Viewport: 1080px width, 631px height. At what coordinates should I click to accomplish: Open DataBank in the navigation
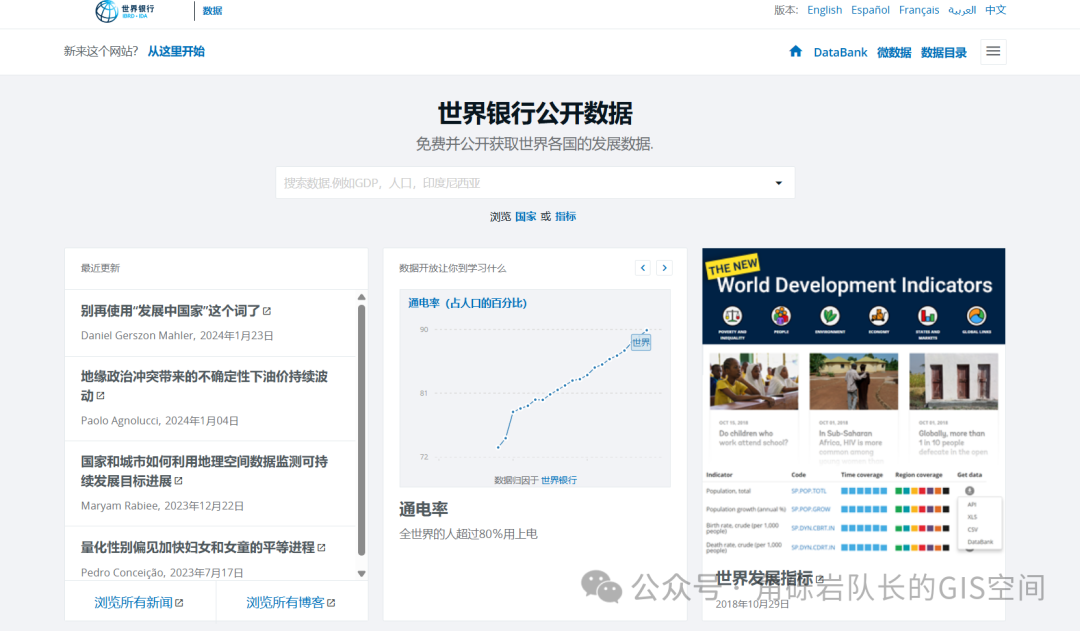click(x=840, y=52)
